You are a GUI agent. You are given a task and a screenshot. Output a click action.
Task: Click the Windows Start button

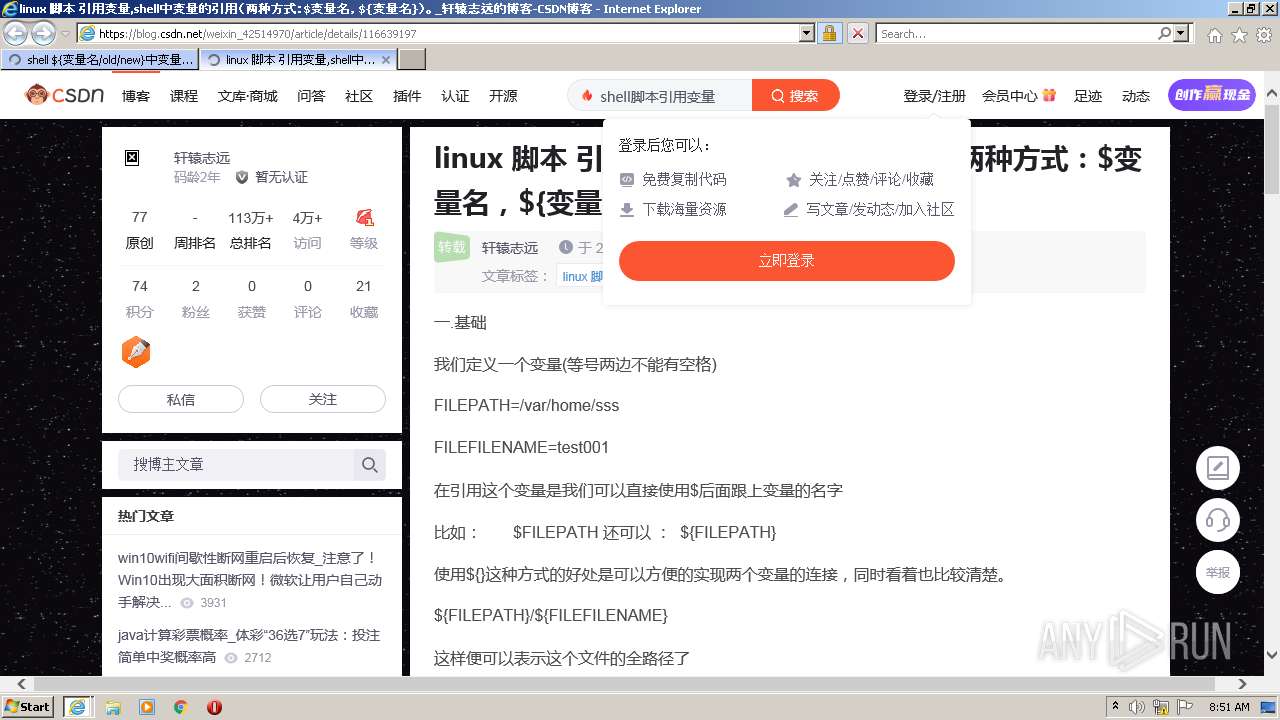click(x=28, y=706)
